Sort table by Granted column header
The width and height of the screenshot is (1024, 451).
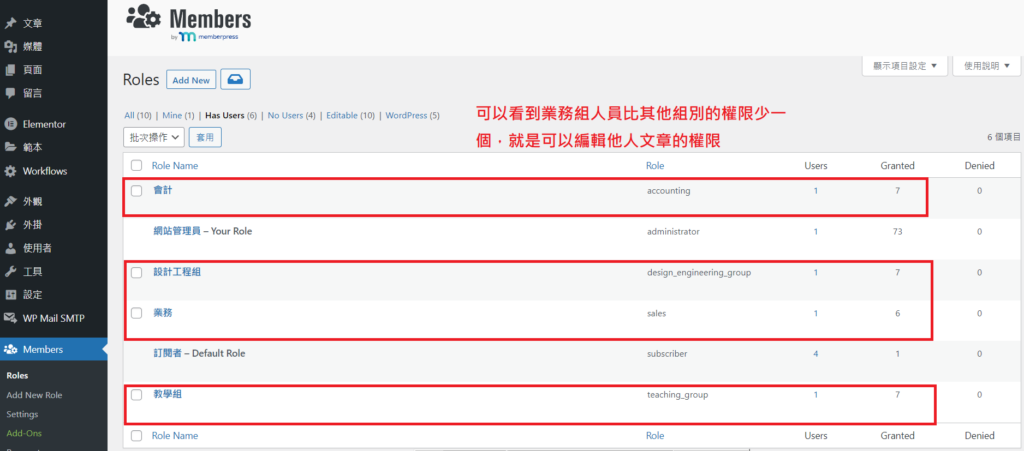coord(897,165)
